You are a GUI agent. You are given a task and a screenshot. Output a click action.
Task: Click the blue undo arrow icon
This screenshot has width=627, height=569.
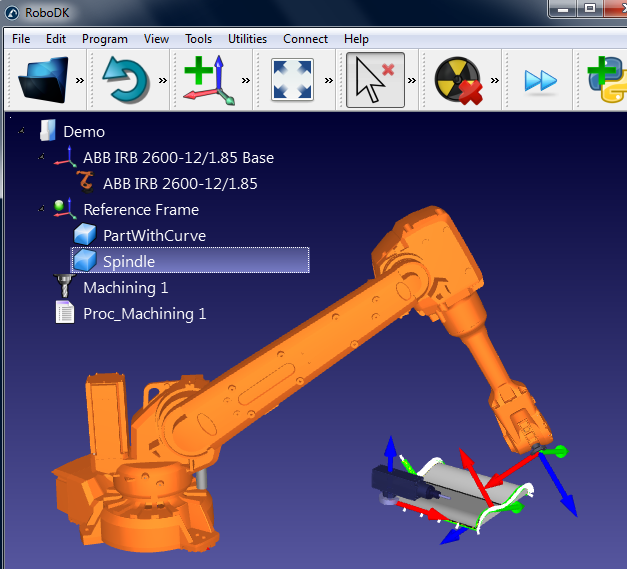point(126,80)
